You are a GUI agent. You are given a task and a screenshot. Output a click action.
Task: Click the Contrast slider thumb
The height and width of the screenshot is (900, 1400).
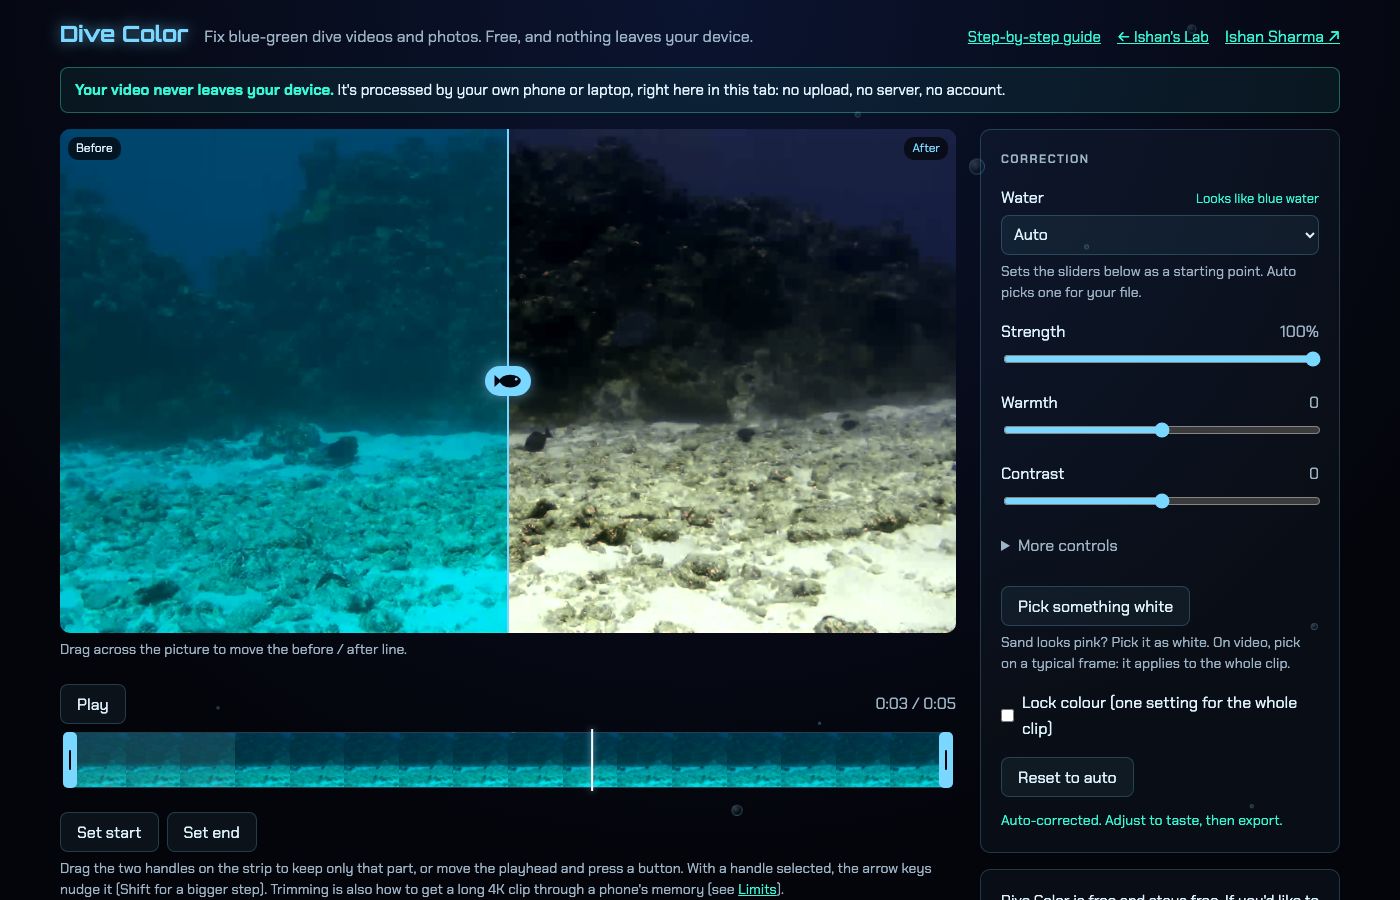[1162, 501]
